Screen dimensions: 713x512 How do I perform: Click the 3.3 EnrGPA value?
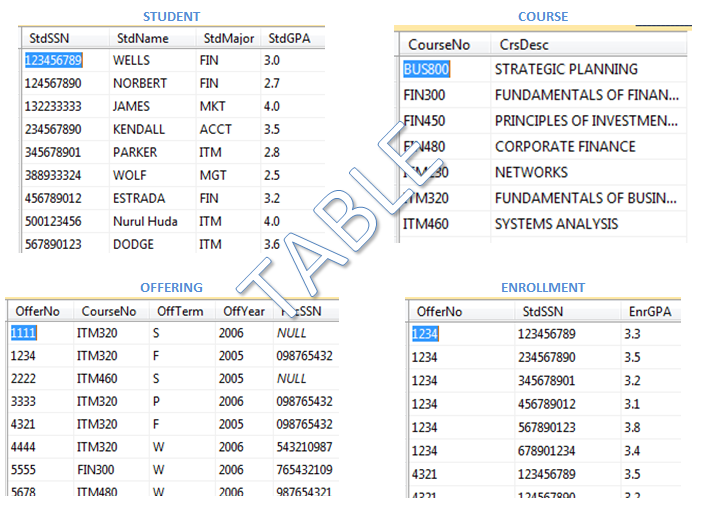pyautogui.click(x=632, y=334)
